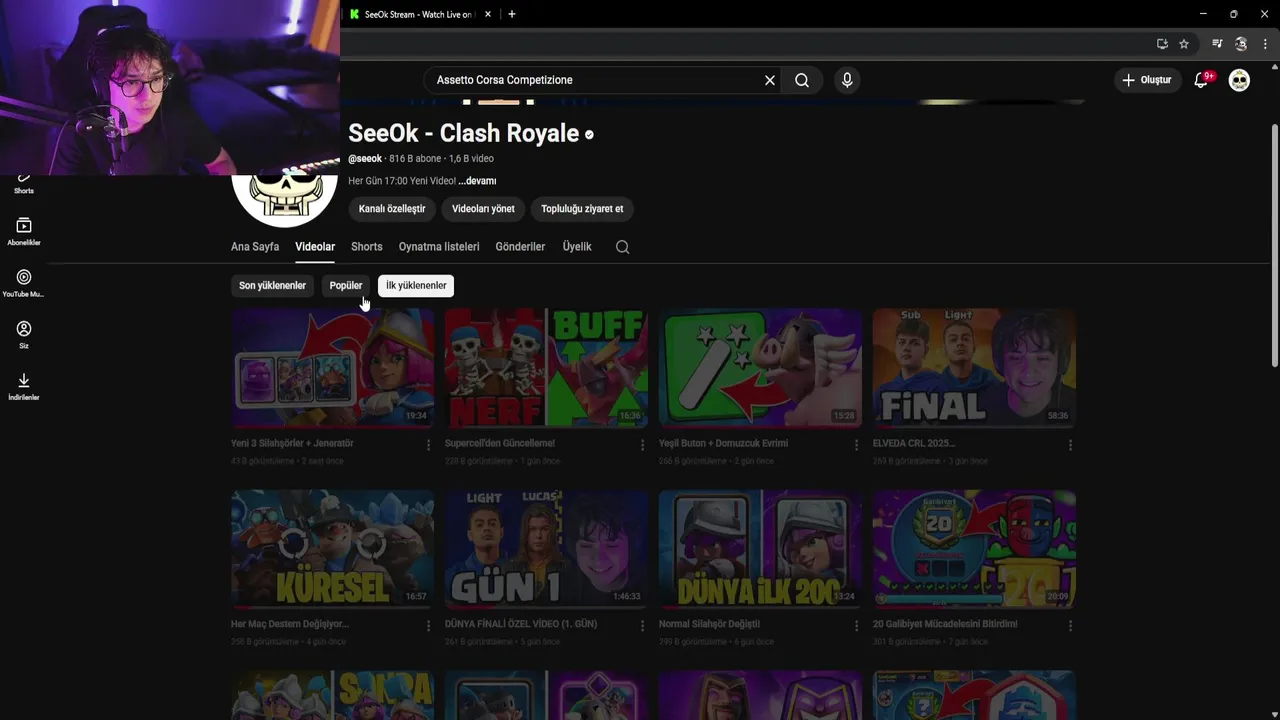
Task: Click the 20 Galibiyet Mücadelesini Bitirdim! title
Action: click(x=945, y=624)
